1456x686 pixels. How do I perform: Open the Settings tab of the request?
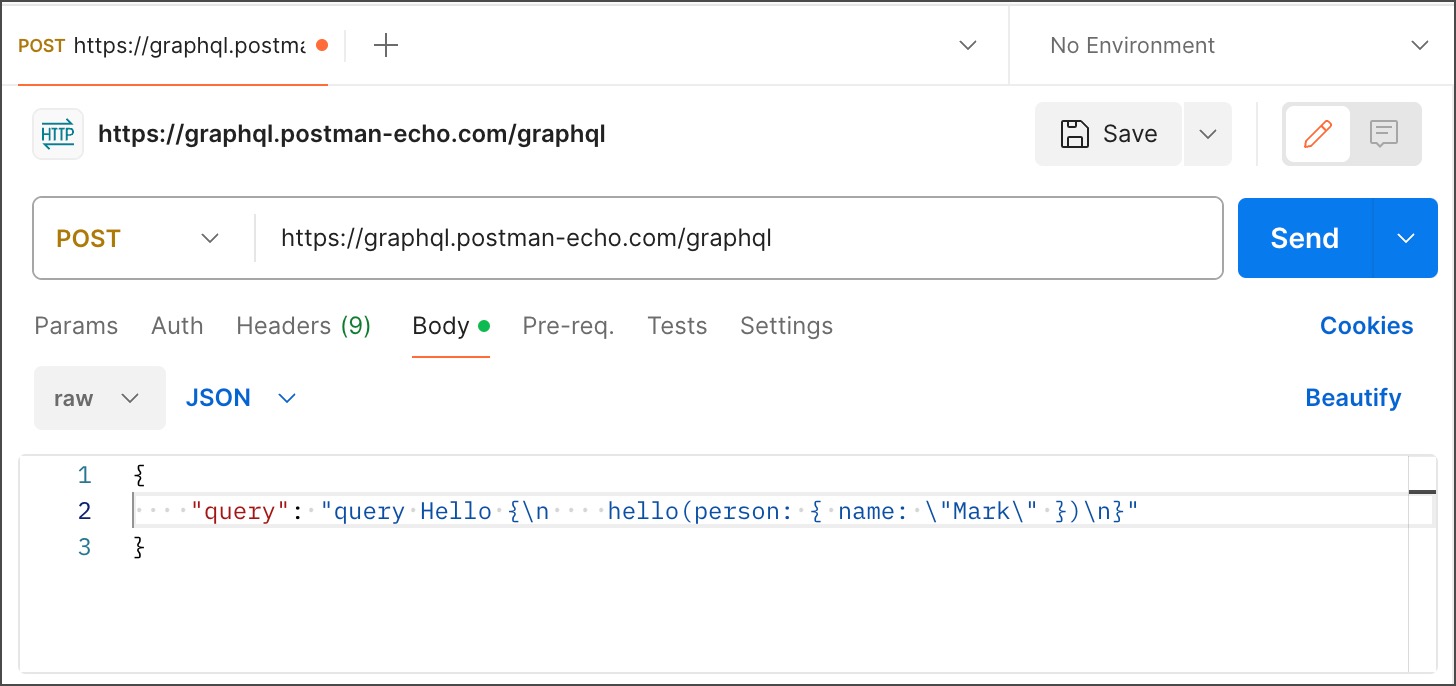click(786, 325)
